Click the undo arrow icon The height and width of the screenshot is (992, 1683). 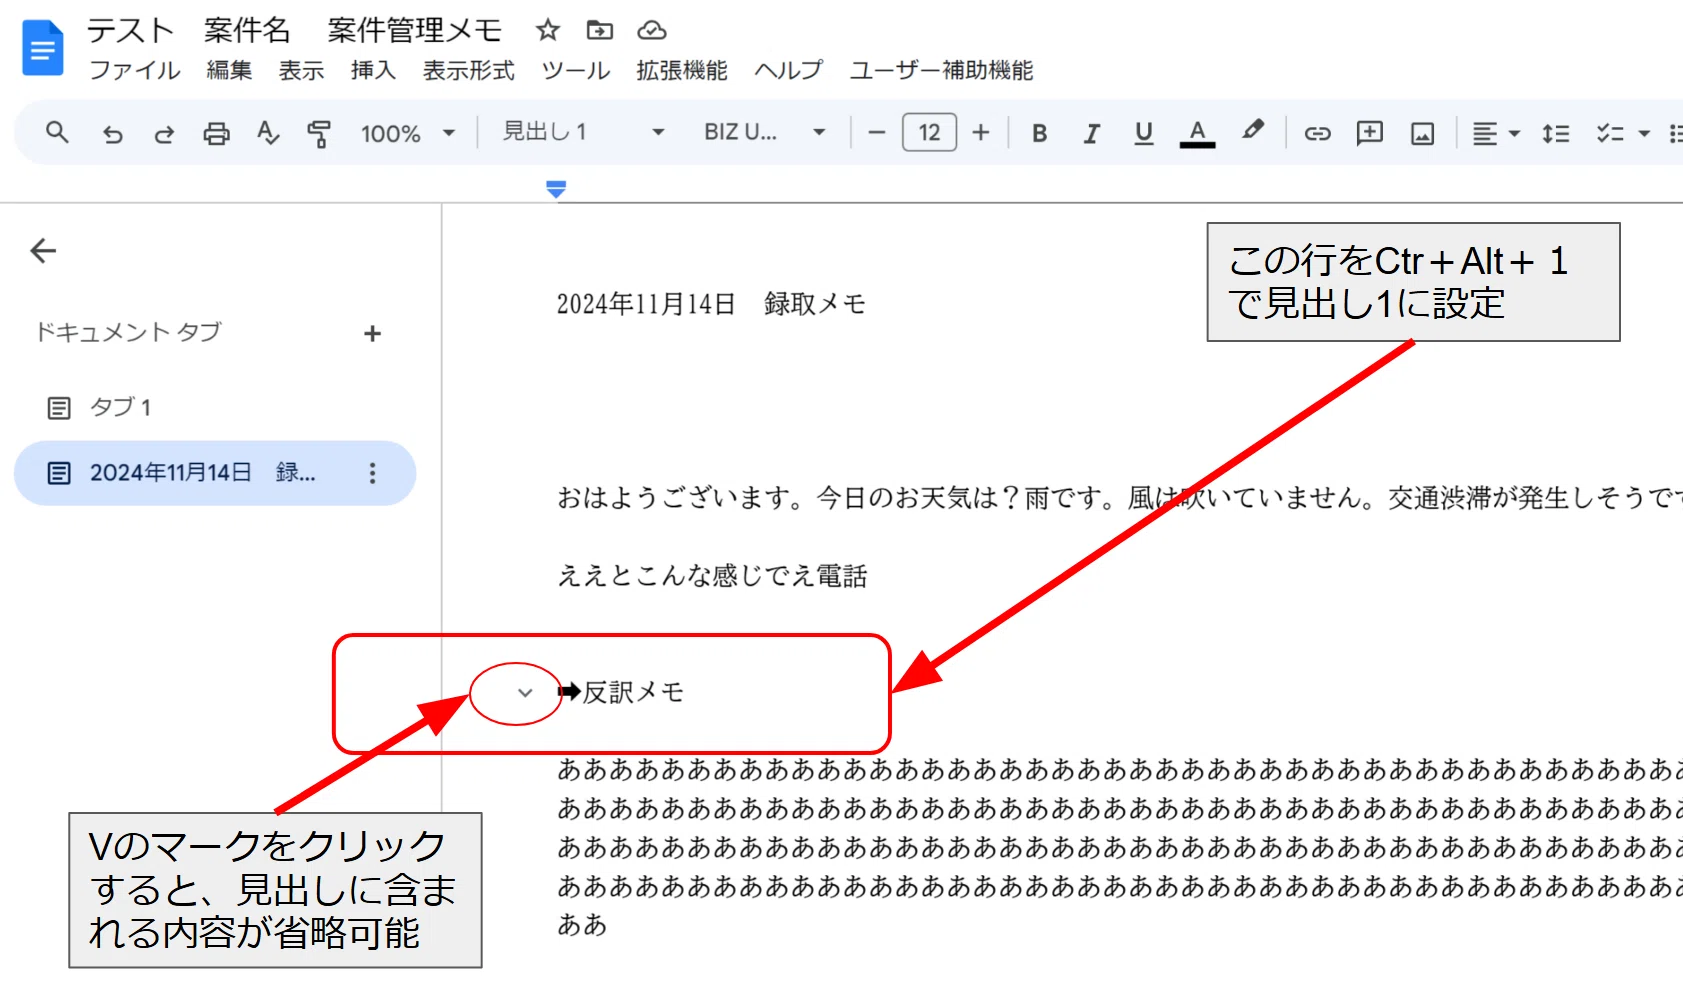112,133
